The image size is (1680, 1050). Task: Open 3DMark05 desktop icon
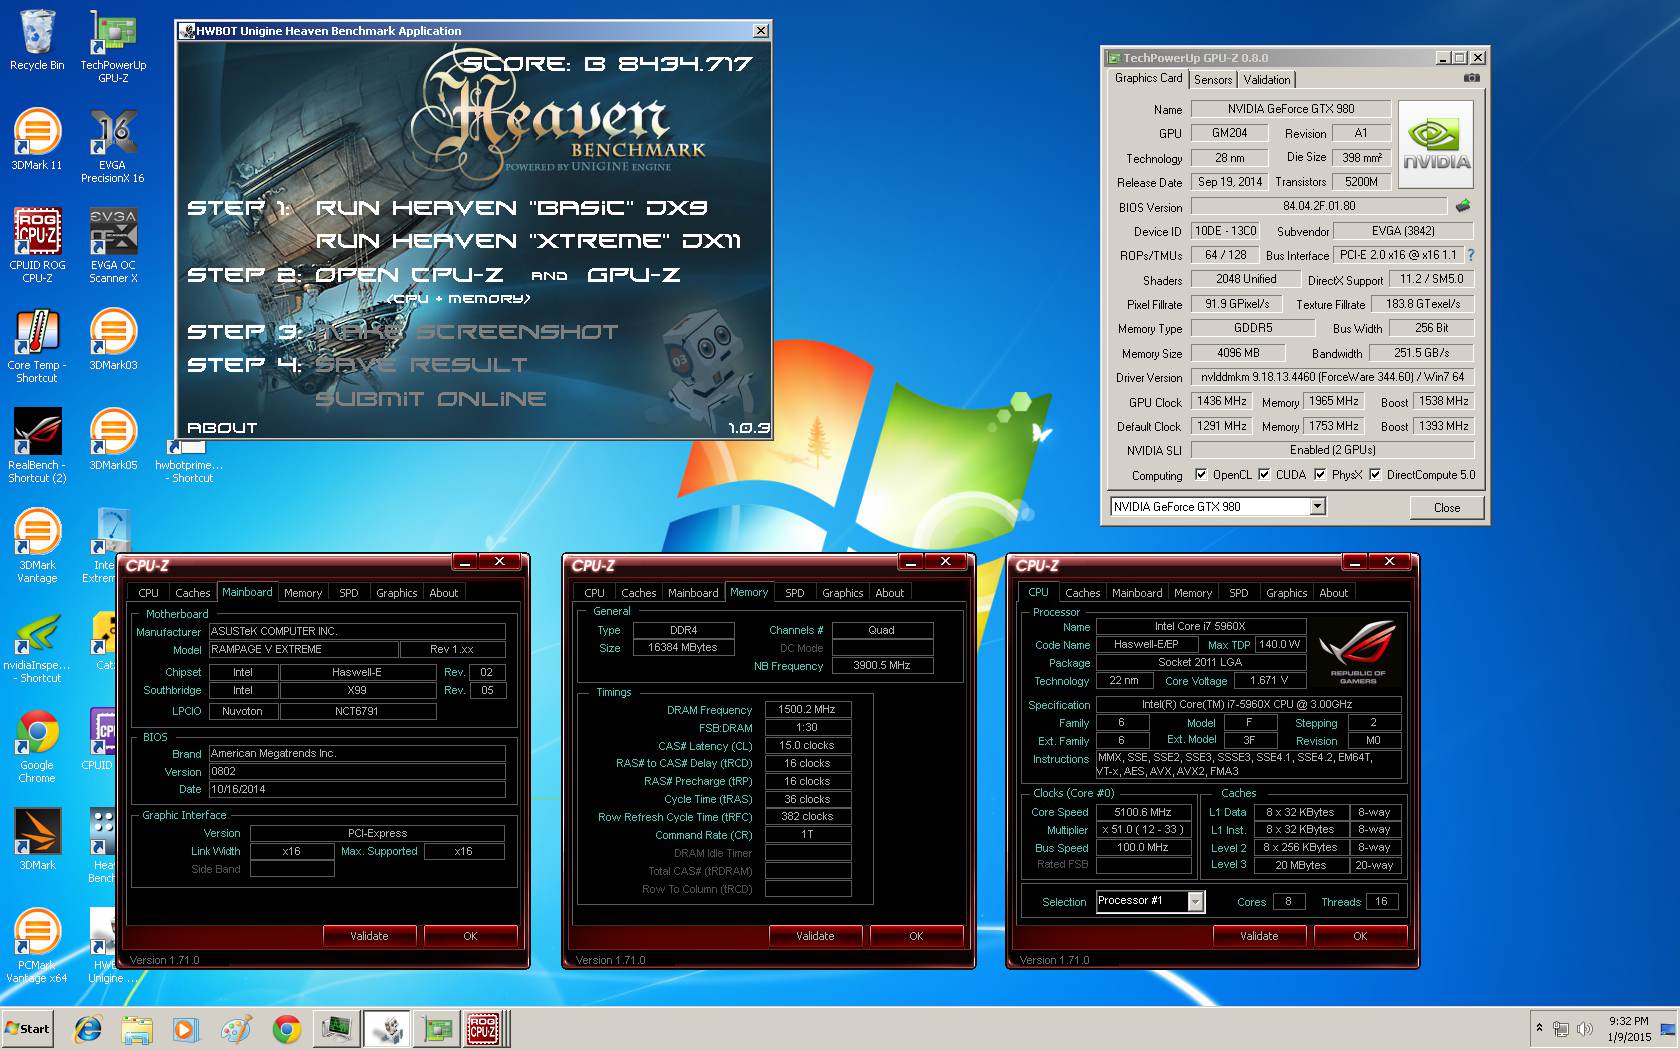click(113, 440)
